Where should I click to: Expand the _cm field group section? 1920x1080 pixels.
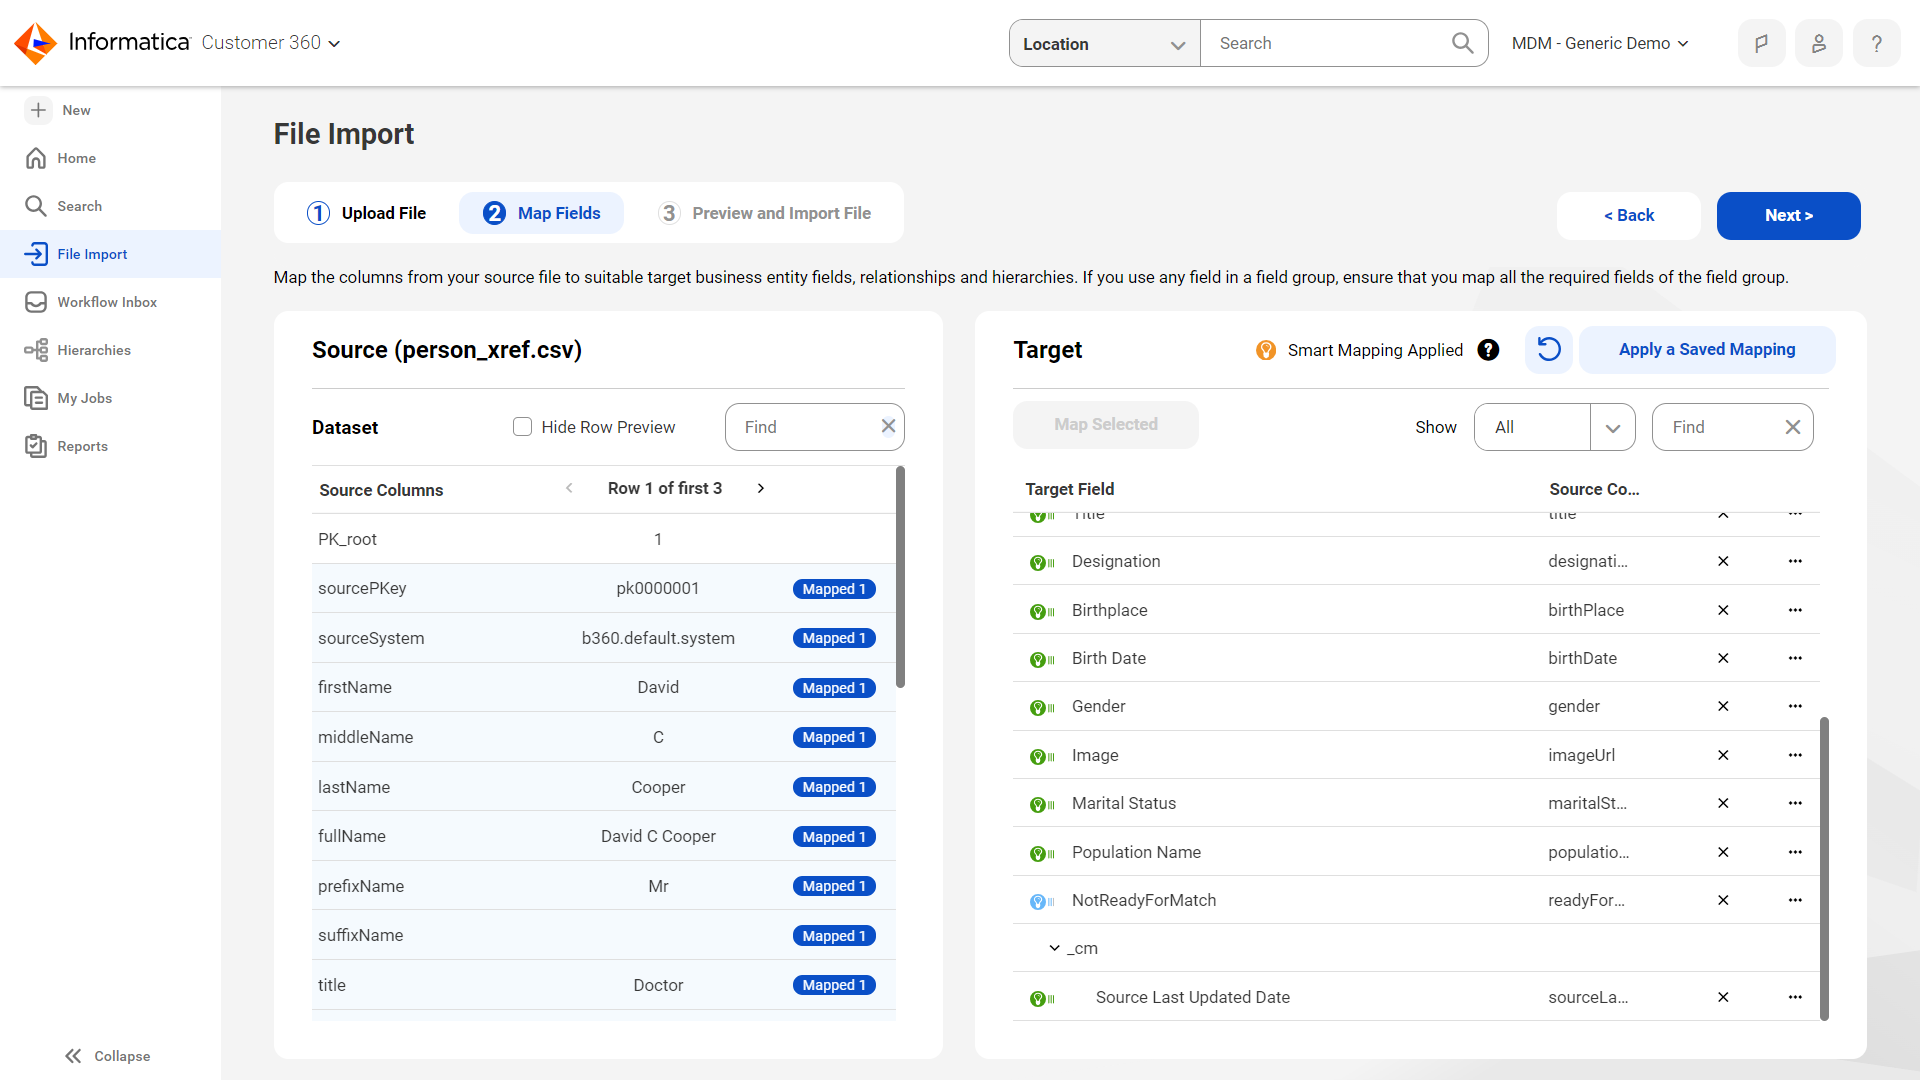tap(1054, 948)
